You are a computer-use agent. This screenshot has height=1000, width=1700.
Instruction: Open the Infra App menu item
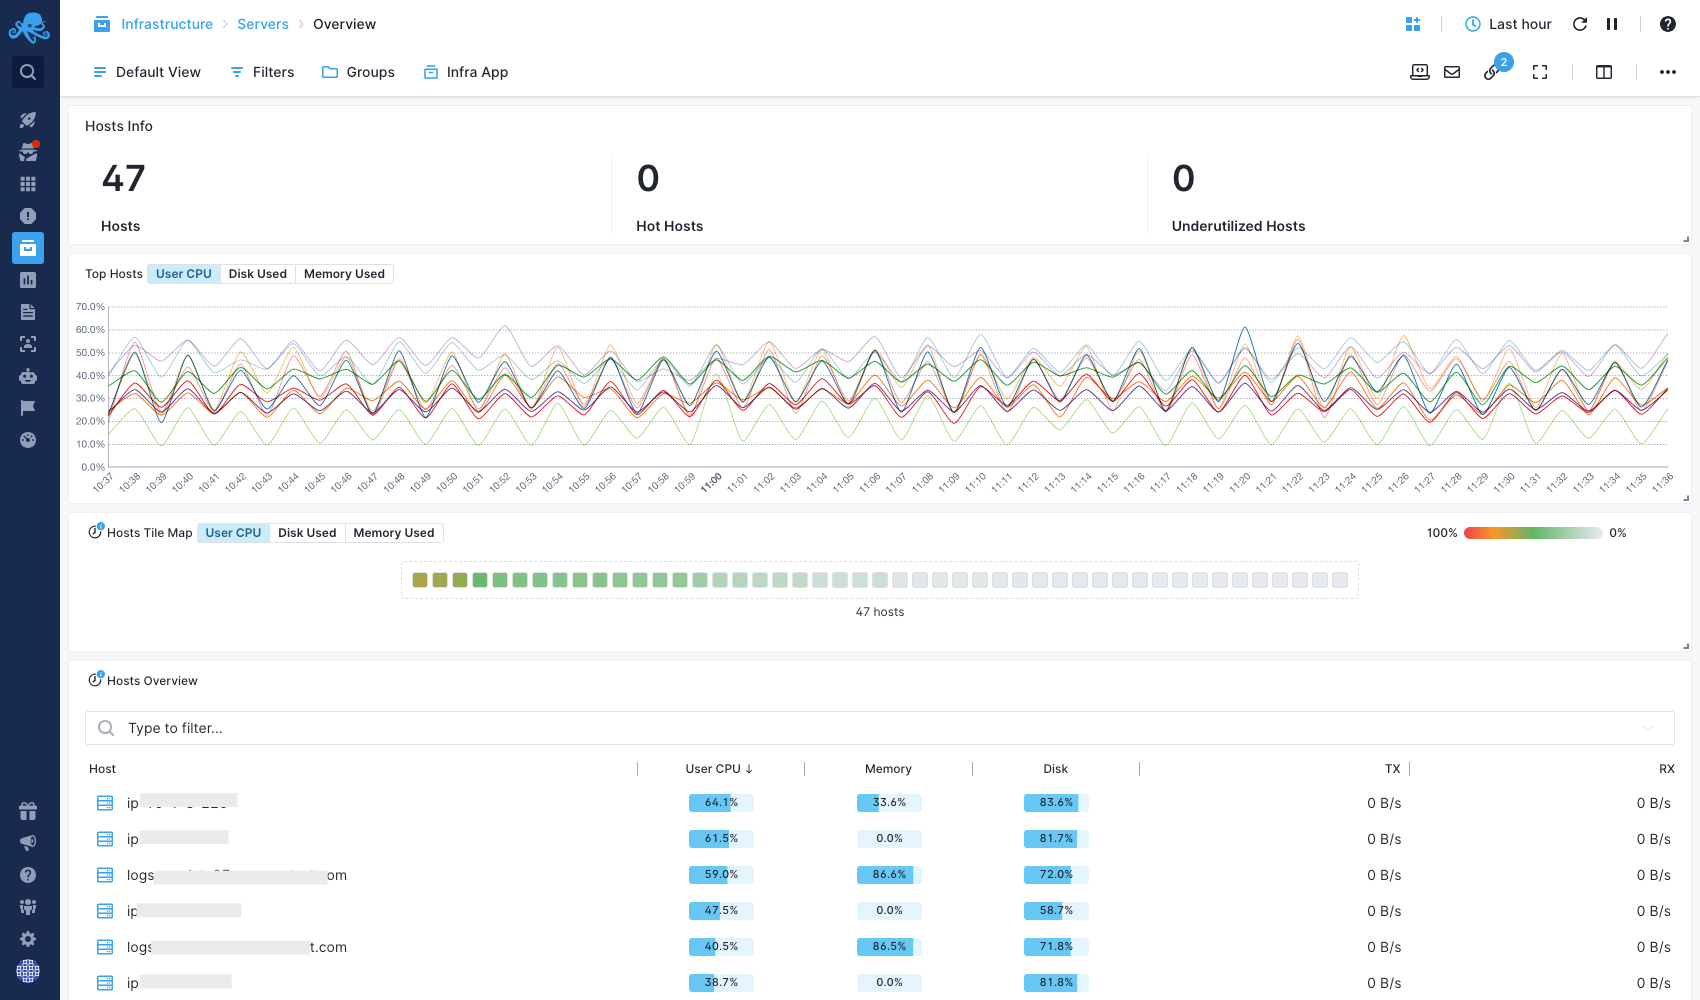coord(465,71)
